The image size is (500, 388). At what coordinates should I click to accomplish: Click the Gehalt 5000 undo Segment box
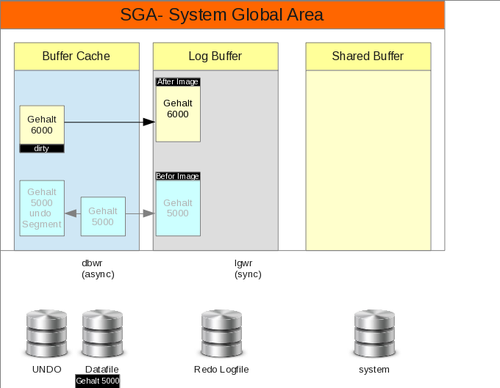coord(42,208)
